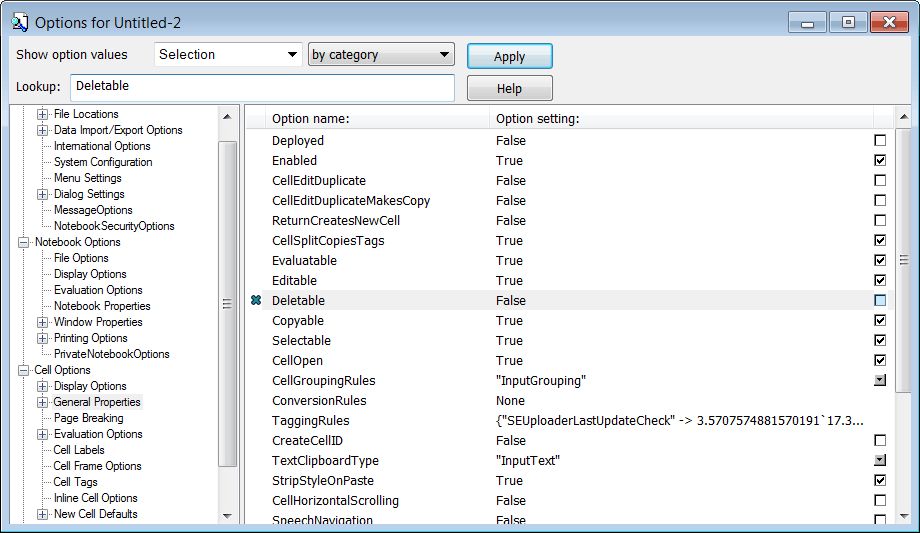This screenshot has width=920, height=533.
Task: Expand the Data Import/Export Options node
Action: 42,130
